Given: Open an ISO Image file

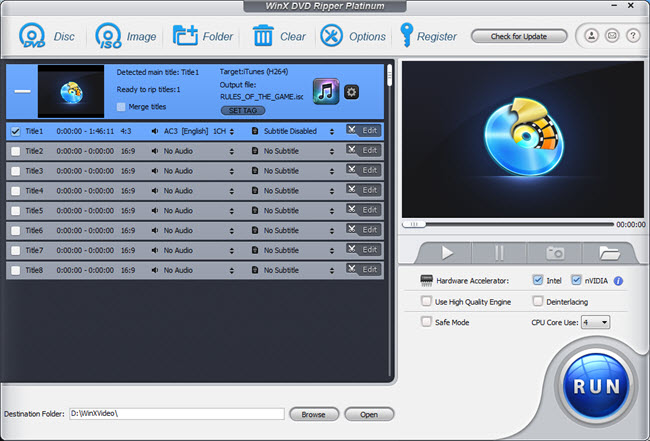Looking at the screenshot, I should click(x=109, y=36).
